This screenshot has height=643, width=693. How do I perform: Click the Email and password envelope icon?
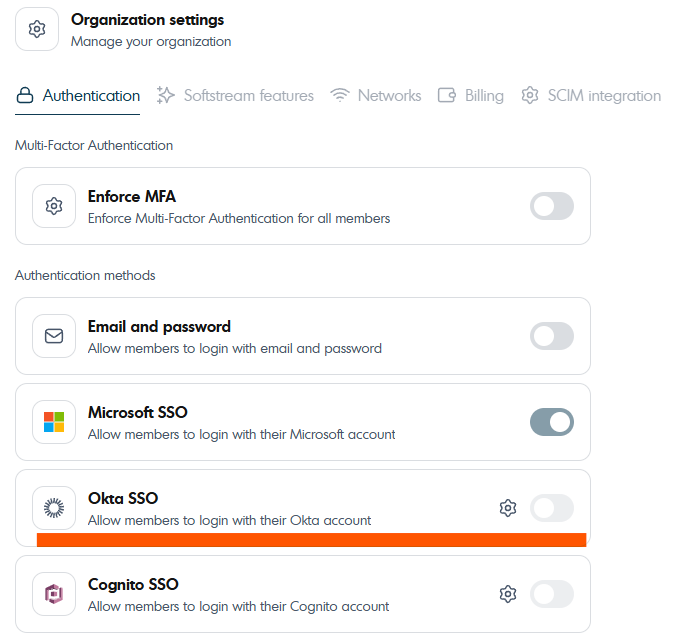pyautogui.click(x=54, y=336)
